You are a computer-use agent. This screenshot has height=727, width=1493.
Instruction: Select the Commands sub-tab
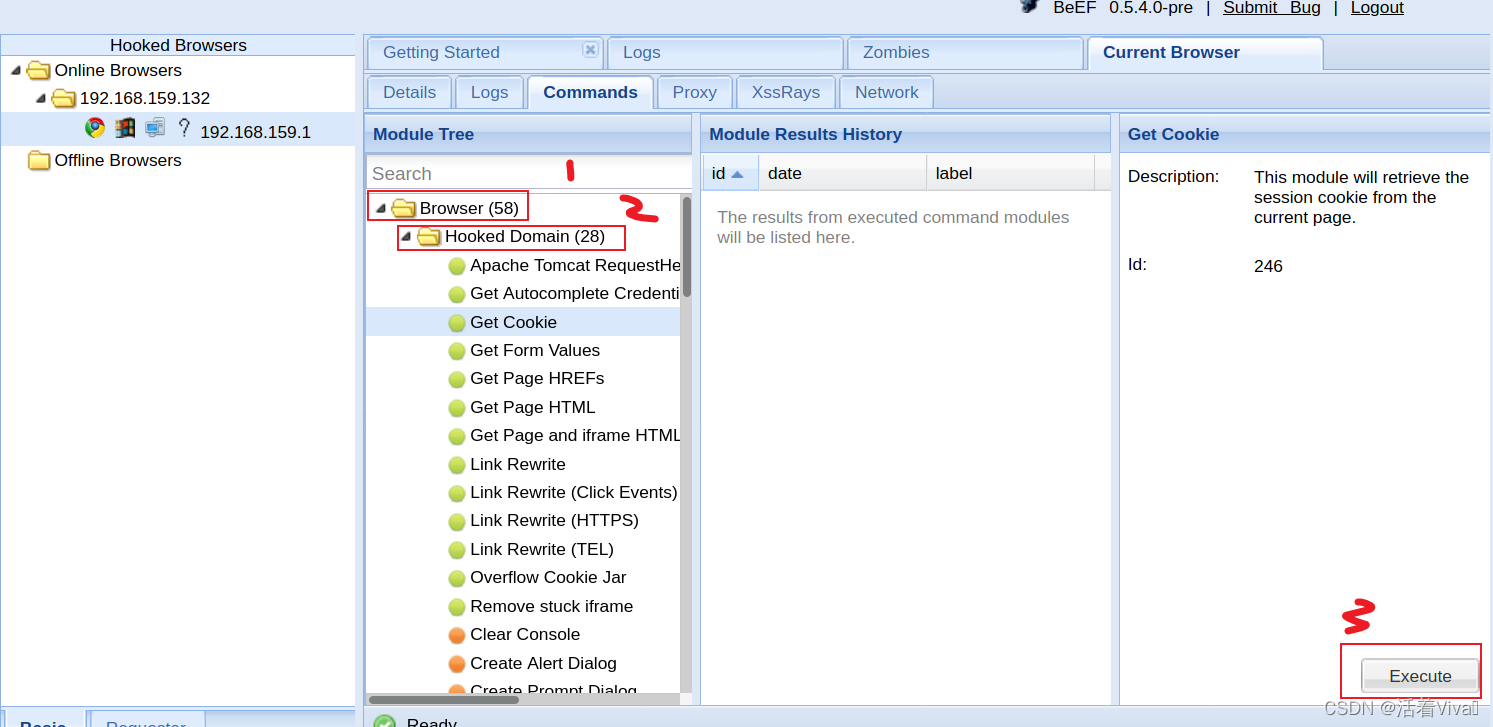[x=590, y=92]
